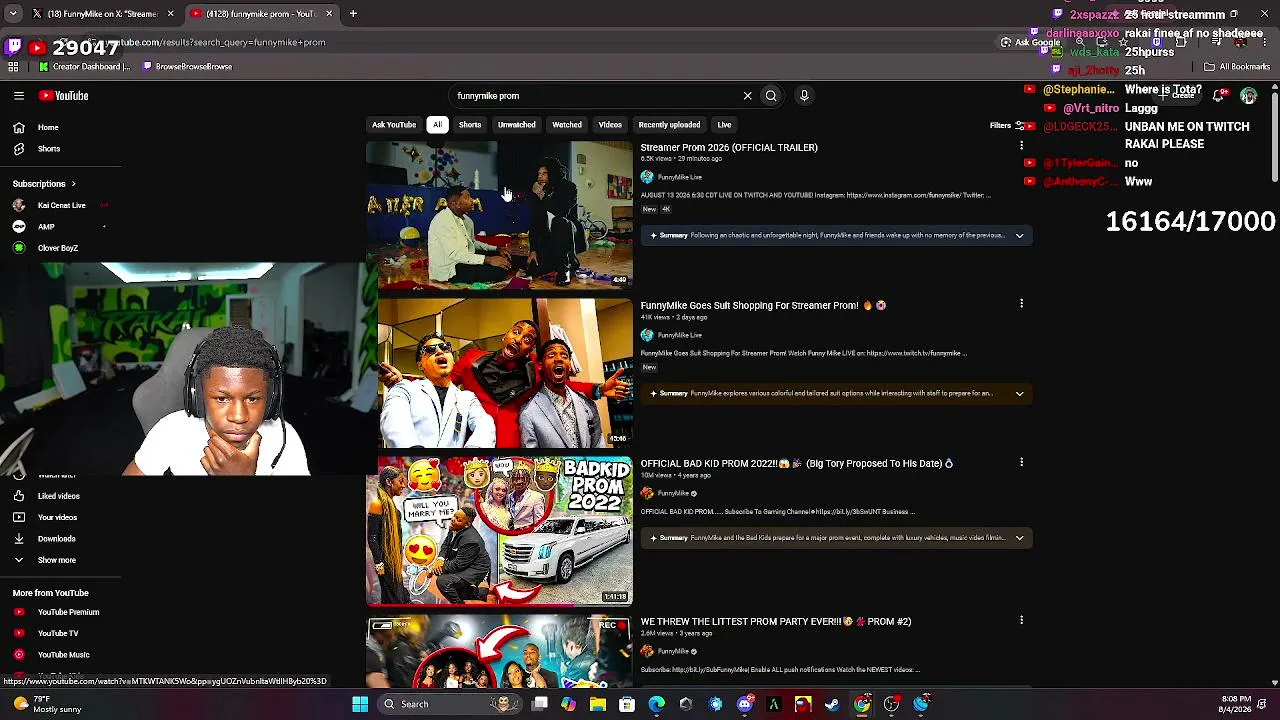This screenshot has height=720, width=1280.
Task: Clear the search query with the X
Action: click(747, 96)
